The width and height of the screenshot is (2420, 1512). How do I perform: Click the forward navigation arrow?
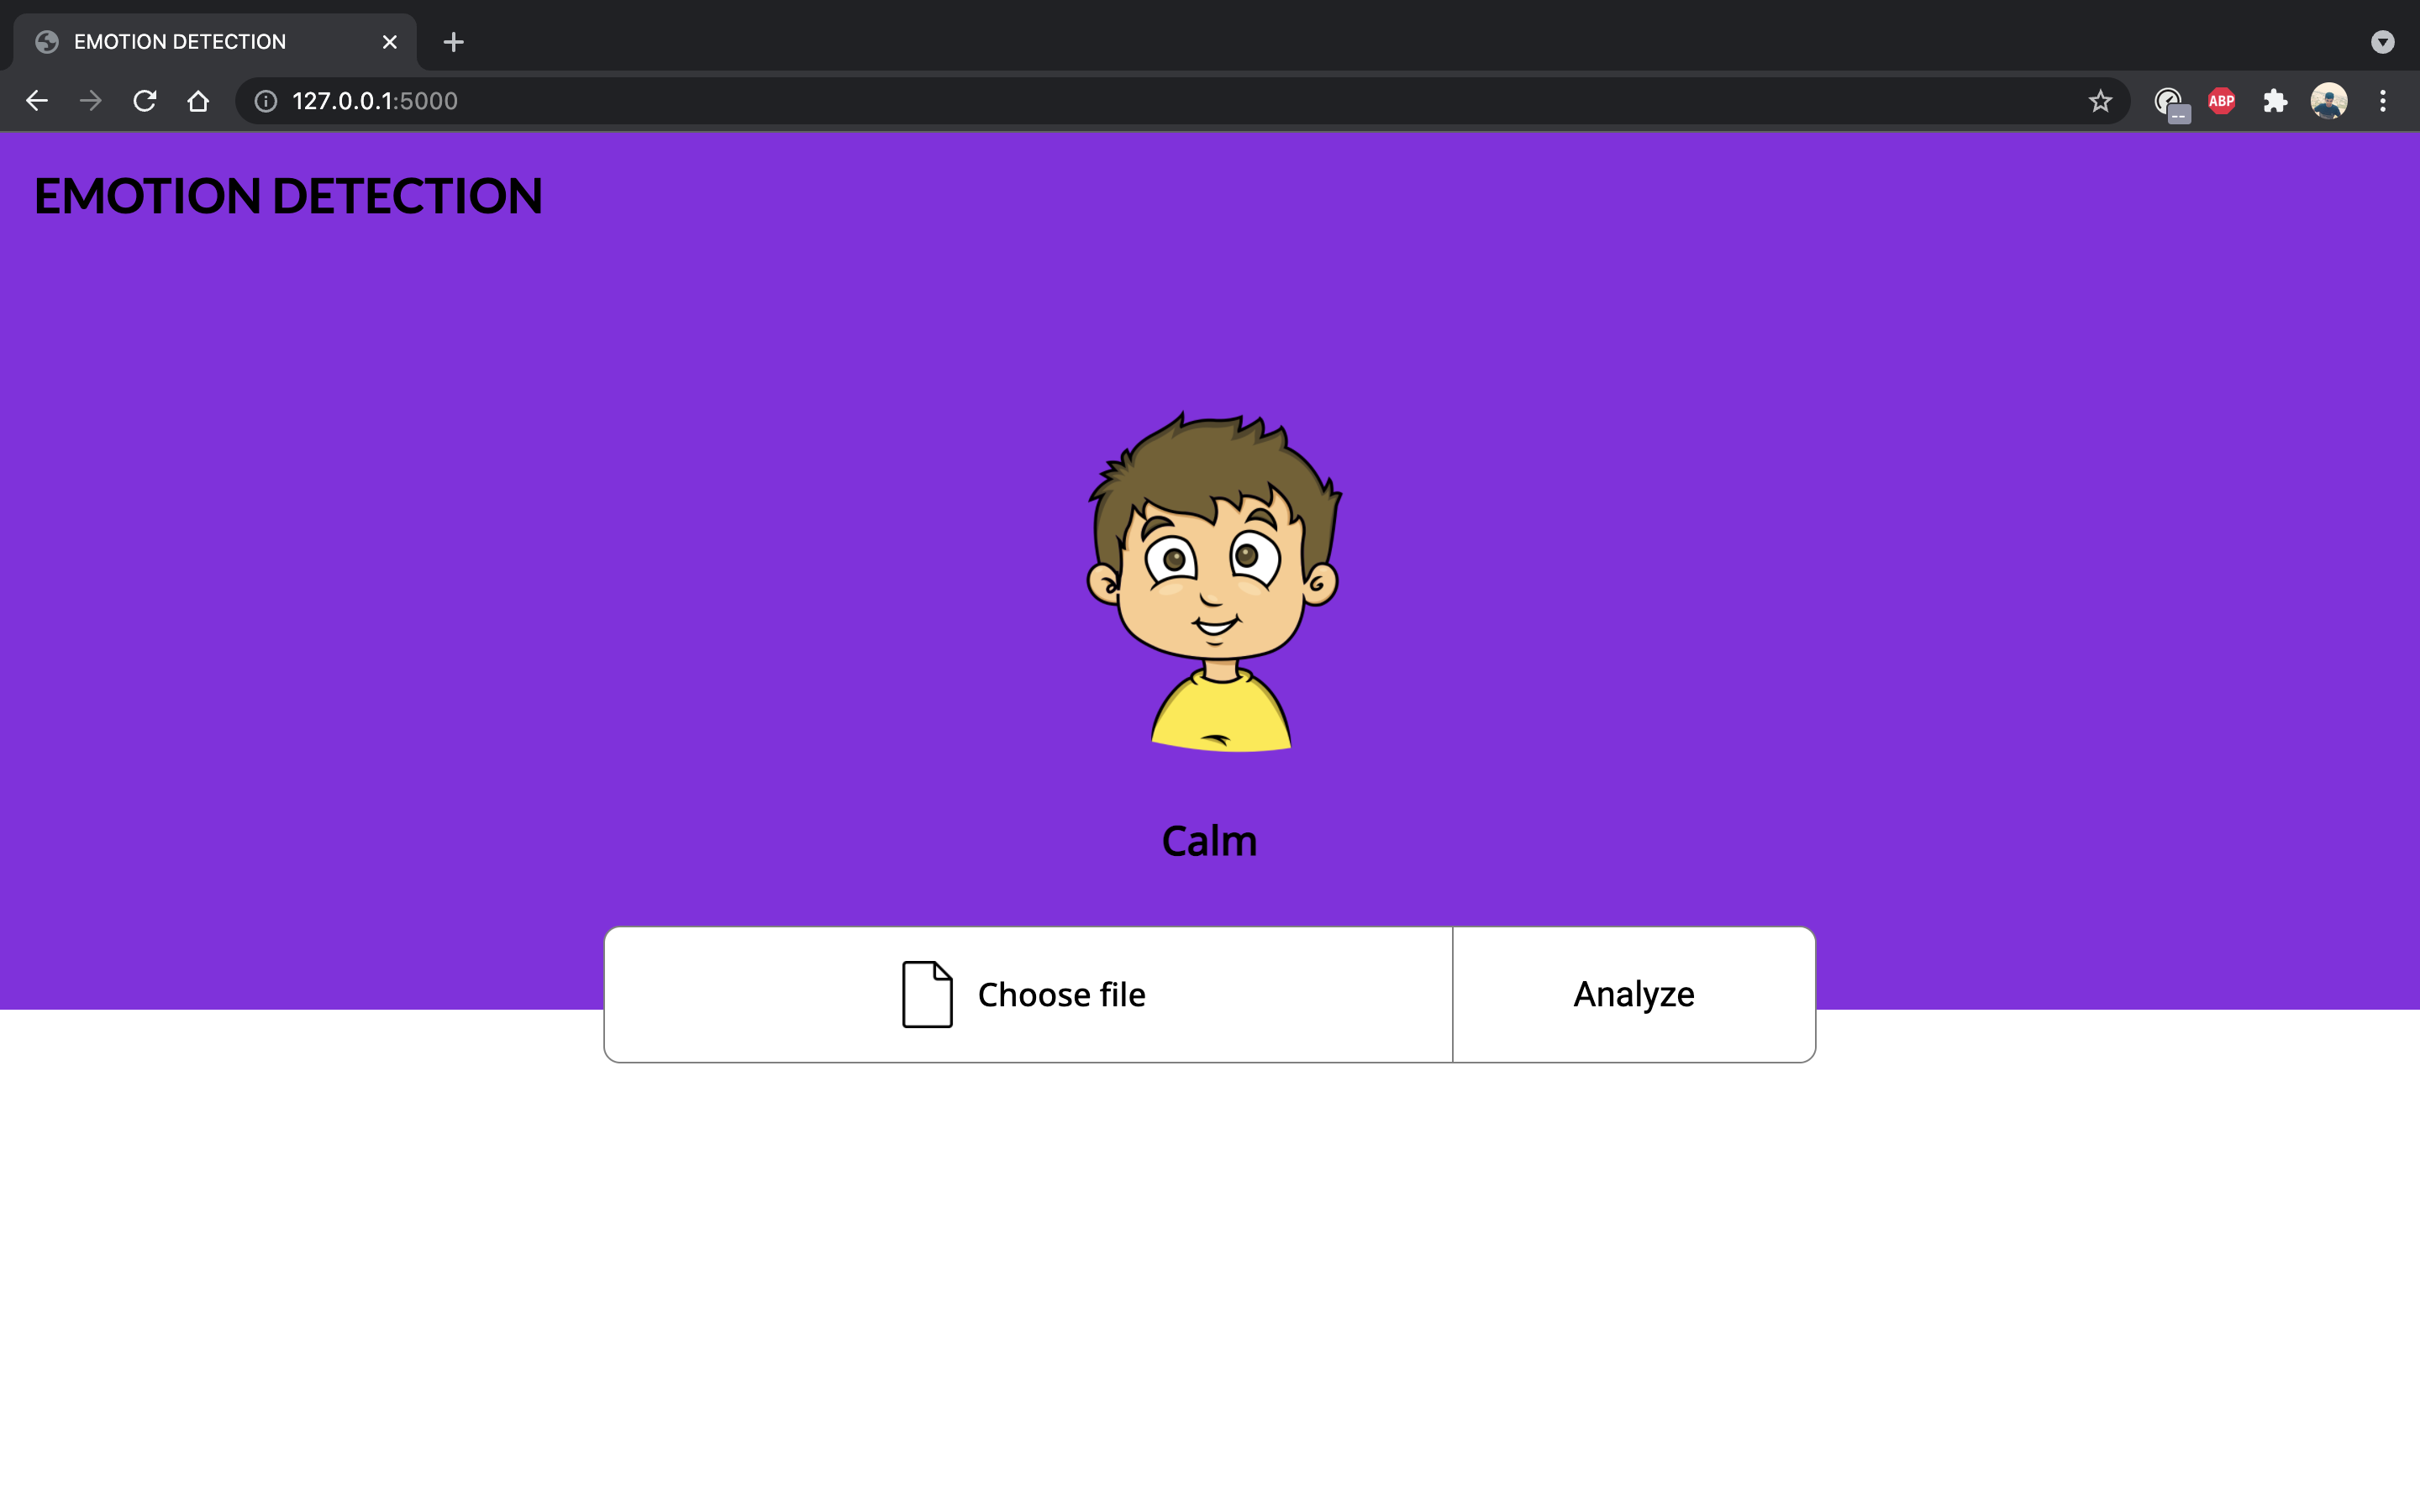[x=90, y=100]
